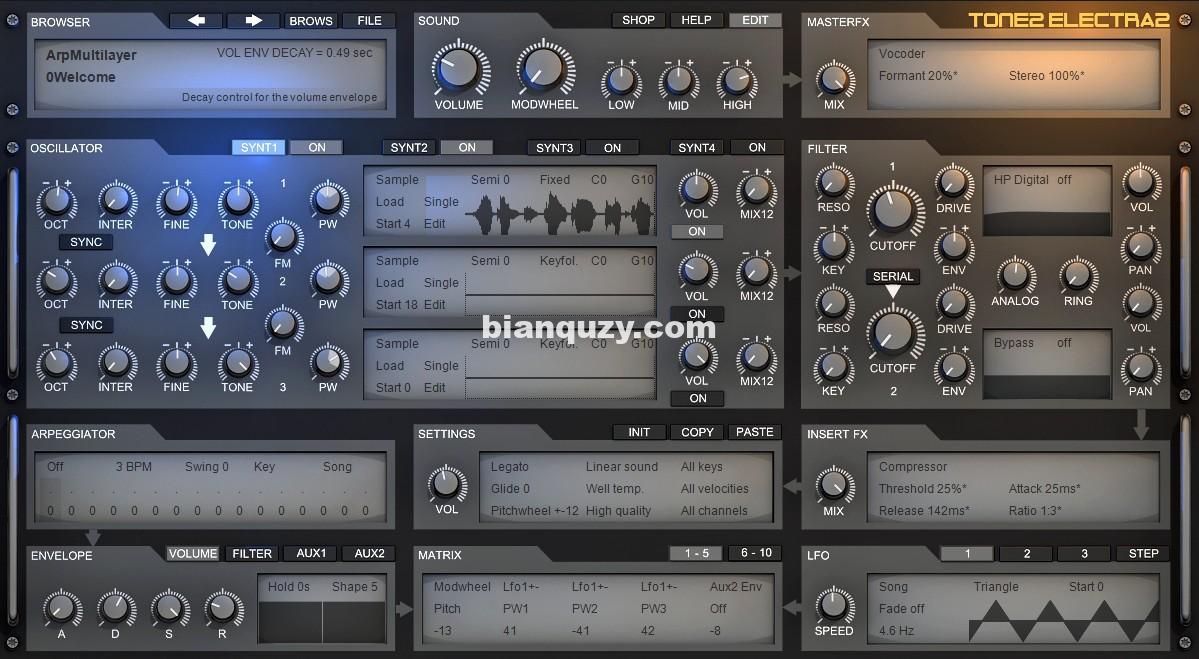1199x659 pixels.
Task: Open the Well temp. tuning menu
Action: coord(615,489)
